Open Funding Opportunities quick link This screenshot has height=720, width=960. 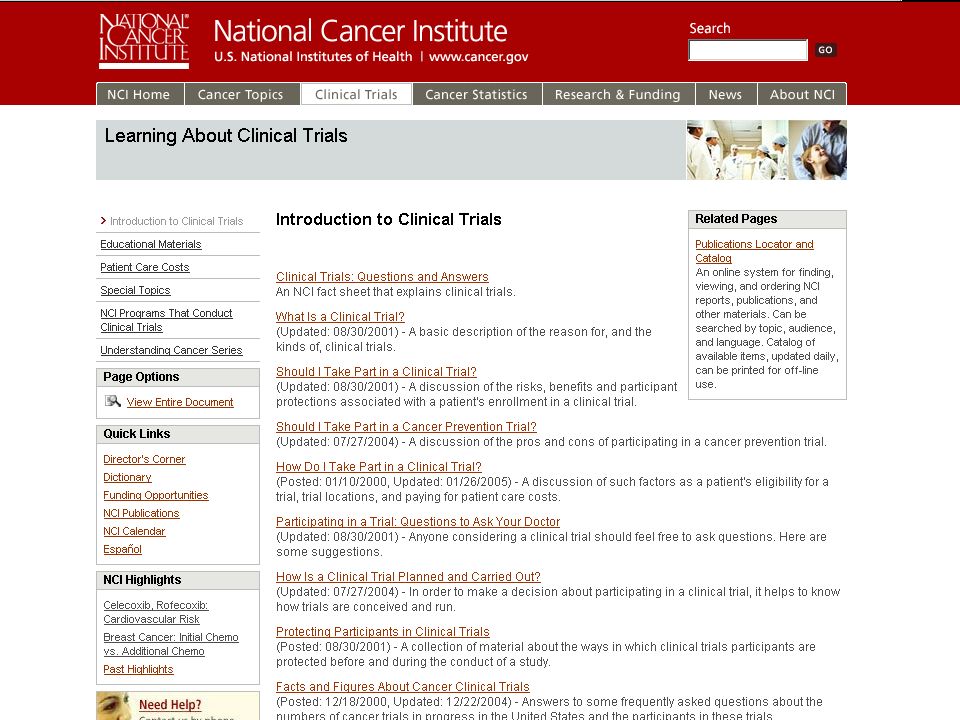(x=156, y=495)
